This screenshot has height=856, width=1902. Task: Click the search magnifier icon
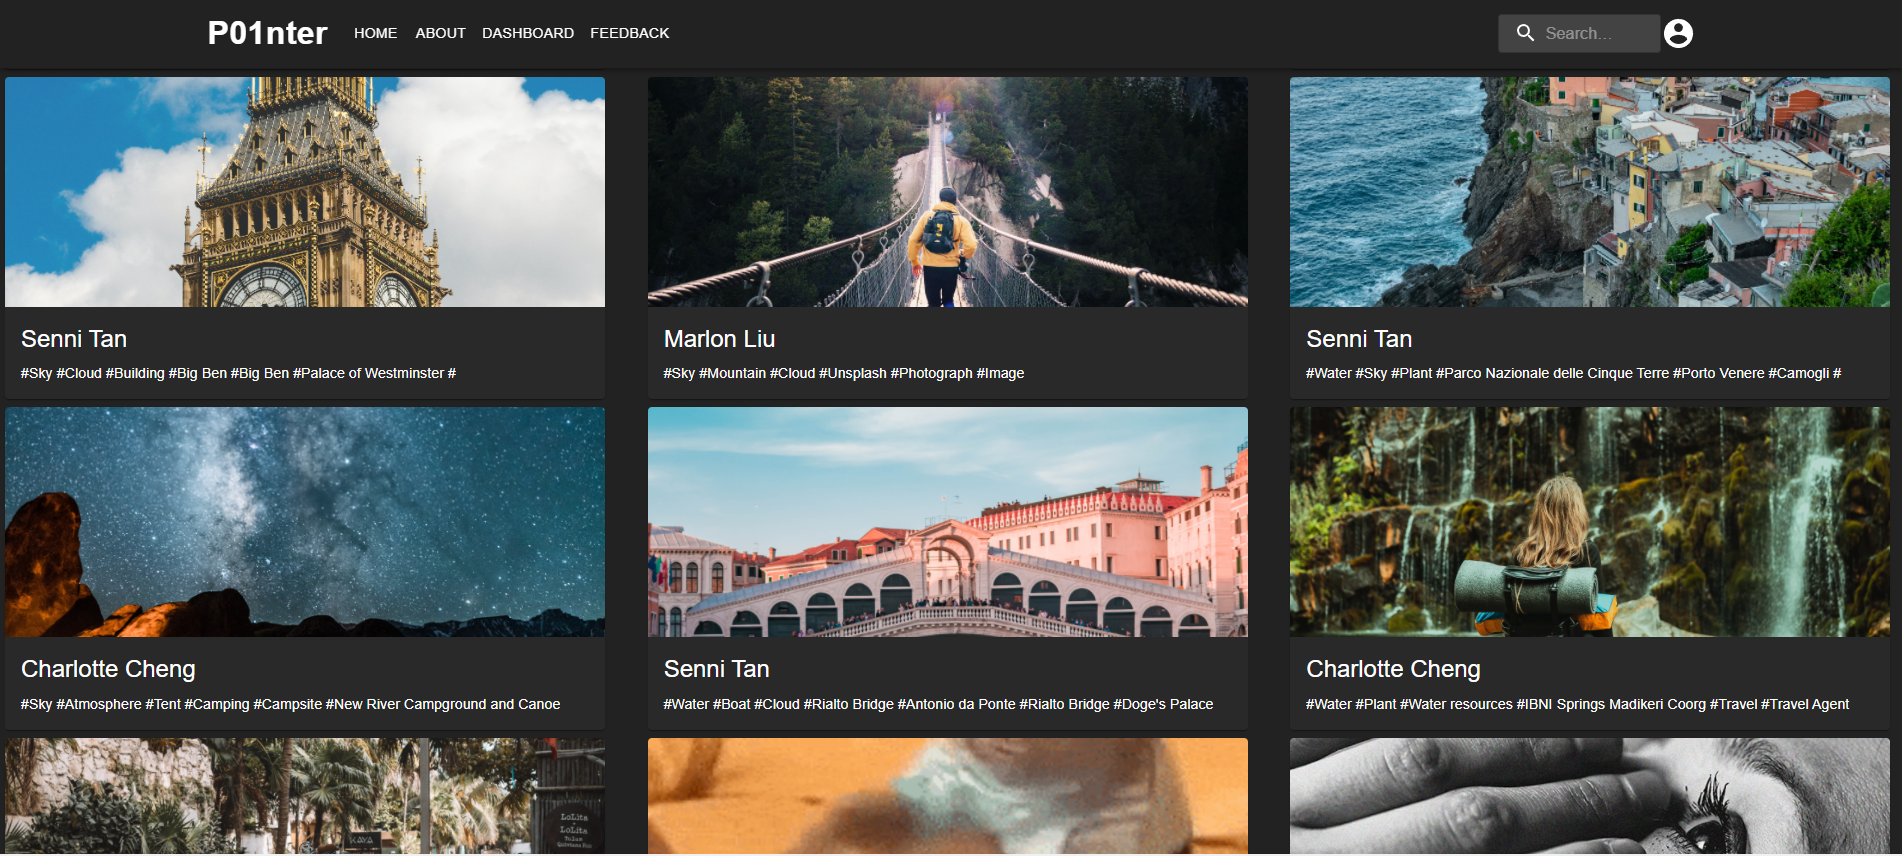[1525, 33]
